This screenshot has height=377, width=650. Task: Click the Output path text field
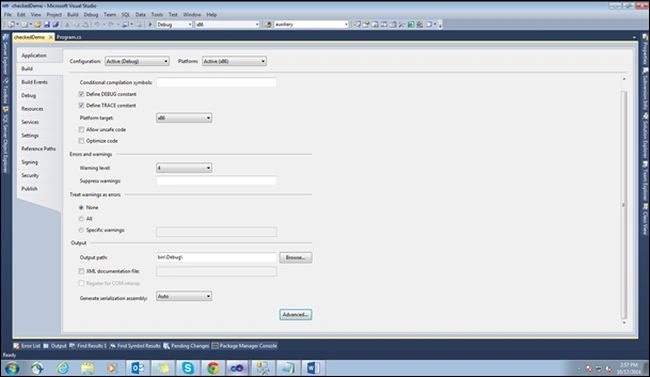coord(216,258)
